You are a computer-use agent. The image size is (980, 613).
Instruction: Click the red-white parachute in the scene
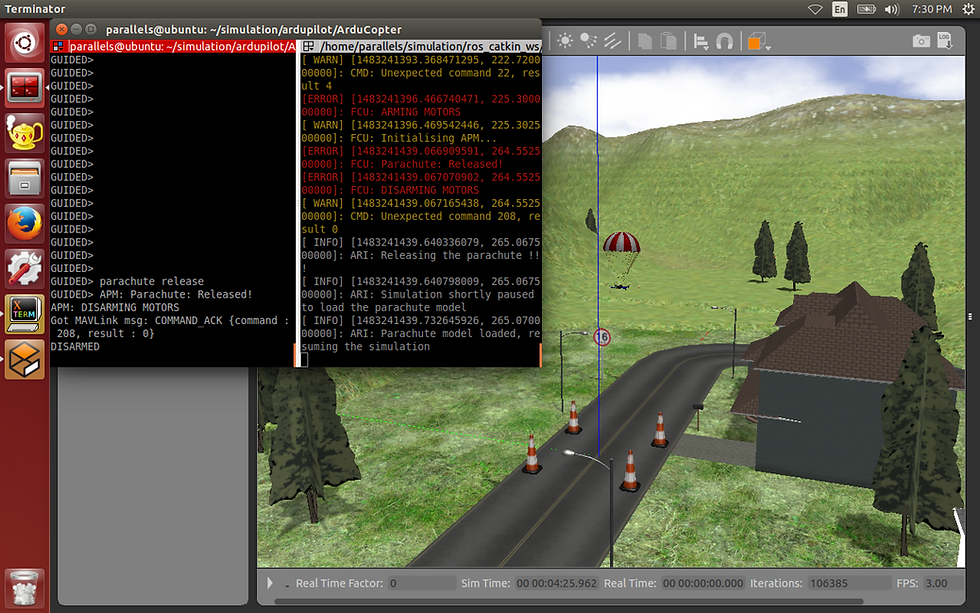coord(621,242)
